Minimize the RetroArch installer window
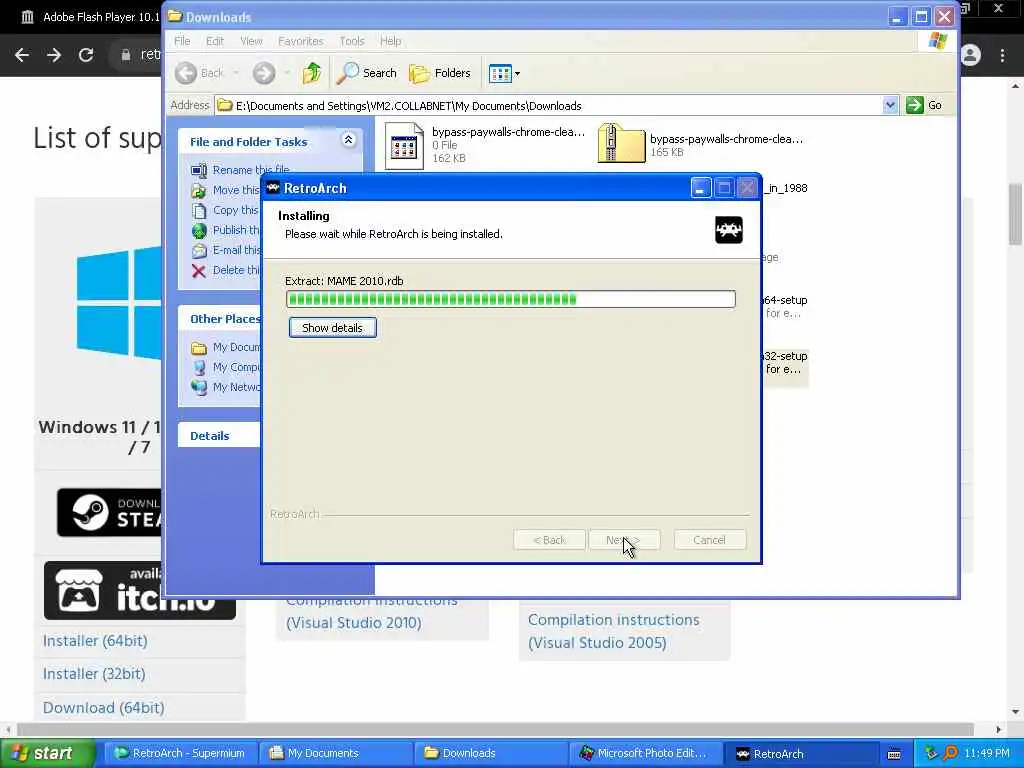 [700, 188]
